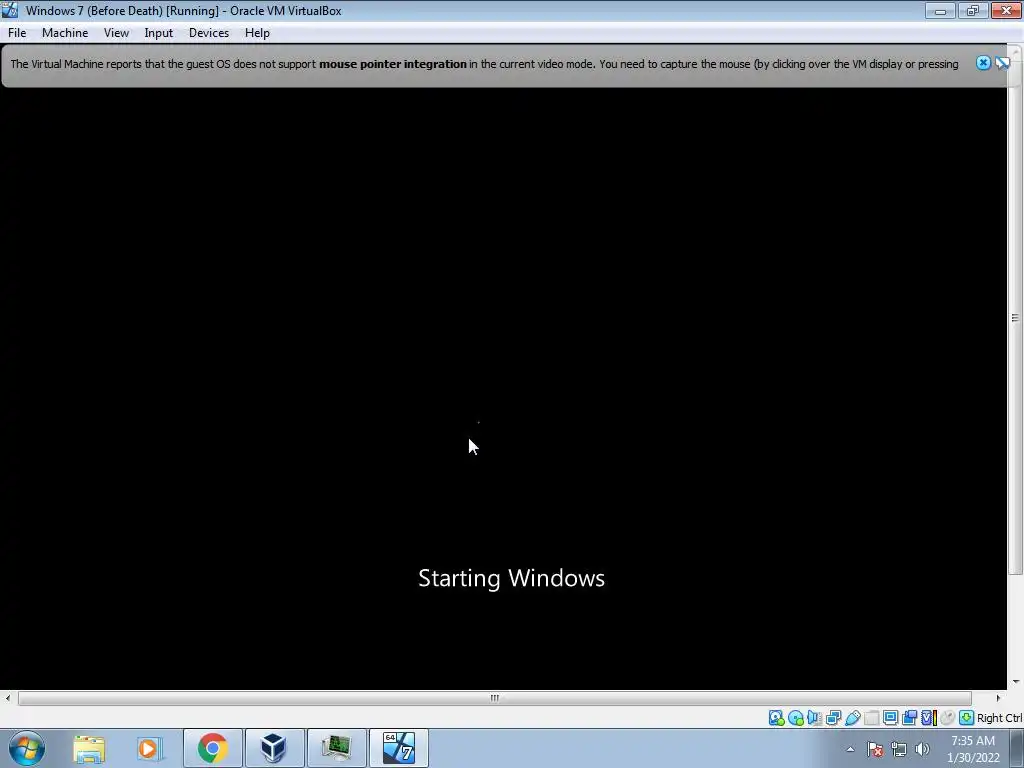This screenshot has height=768, width=1024.
Task: Click the Starting Windows text in VM
Action: (x=511, y=578)
